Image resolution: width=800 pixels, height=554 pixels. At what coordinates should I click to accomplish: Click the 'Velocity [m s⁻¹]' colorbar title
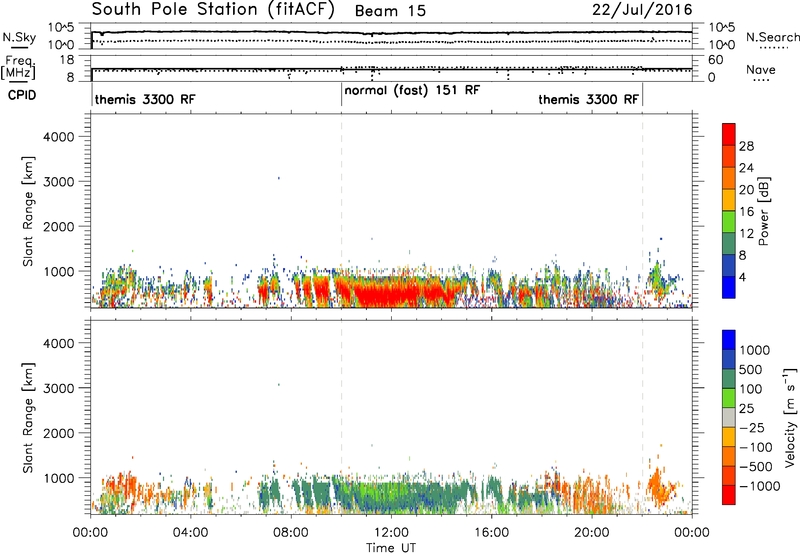tap(790, 417)
